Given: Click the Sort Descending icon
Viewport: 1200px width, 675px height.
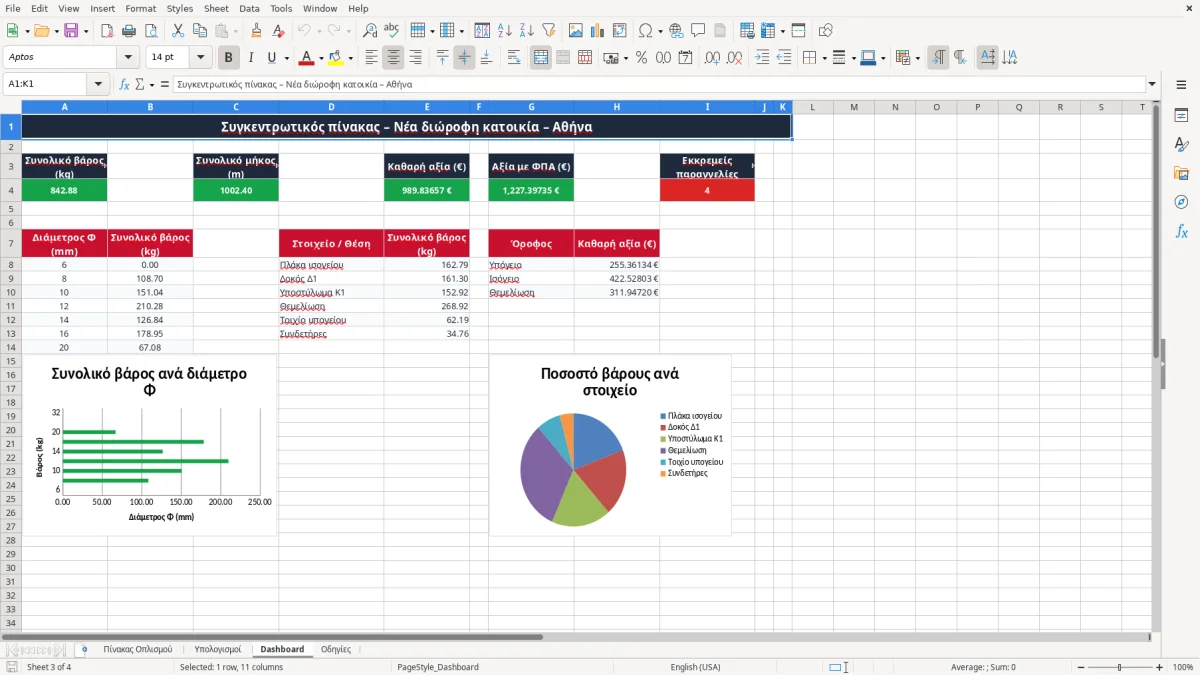Looking at the screenshot, I should [526, 31].
